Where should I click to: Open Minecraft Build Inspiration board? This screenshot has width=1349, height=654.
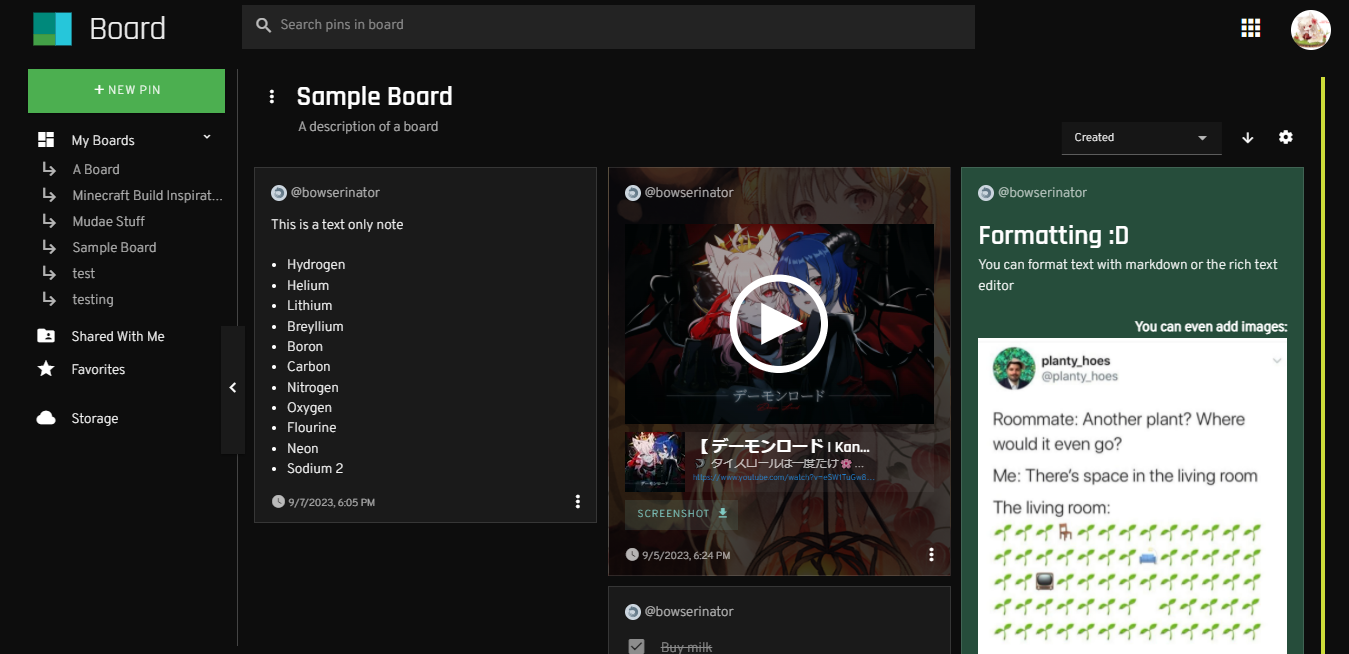(x=147, y=196)
